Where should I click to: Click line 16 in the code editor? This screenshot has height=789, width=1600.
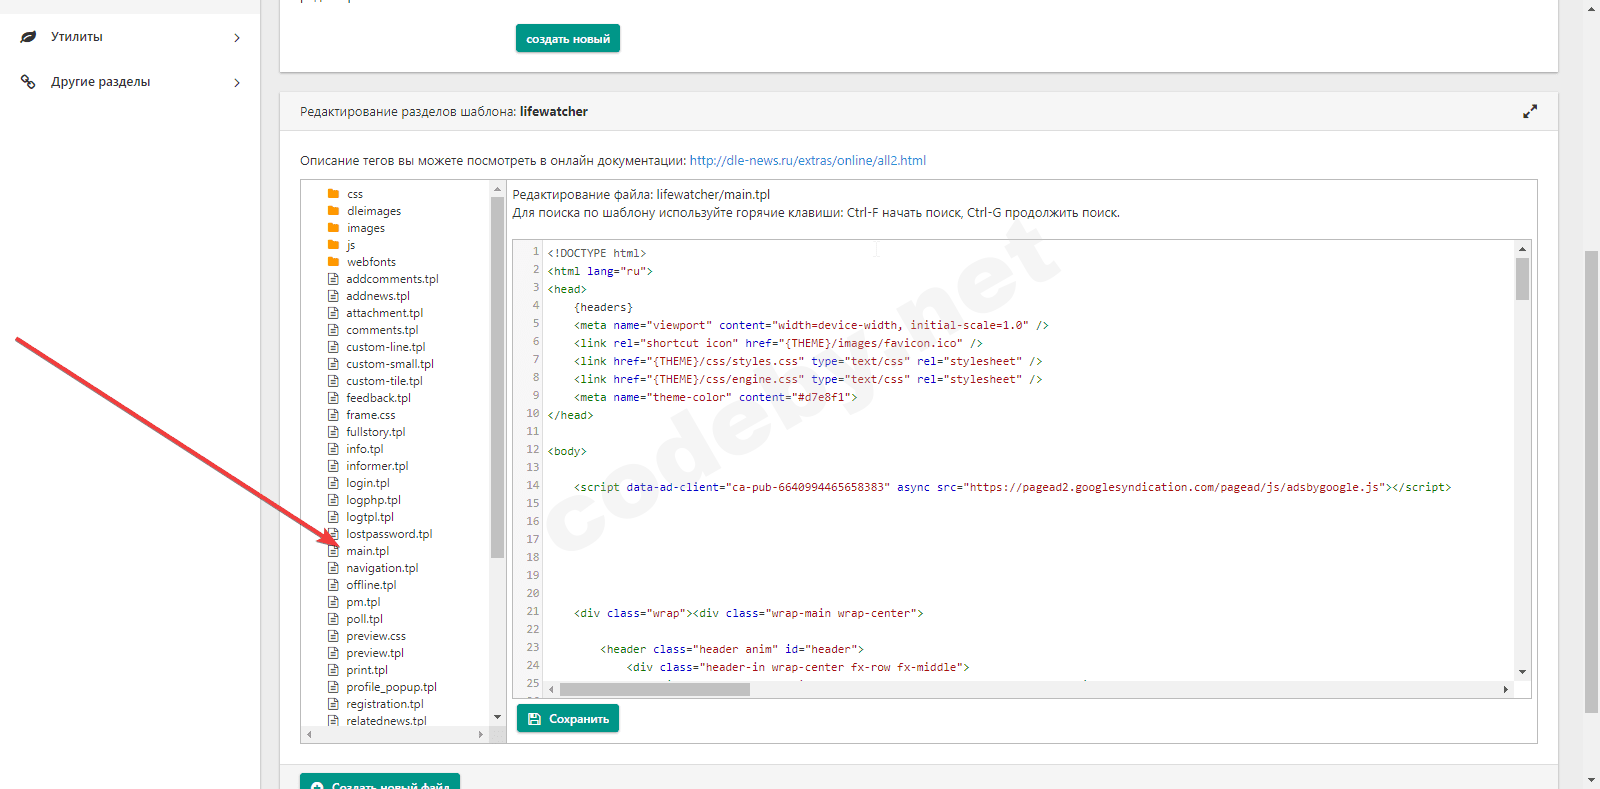(800, 521)
